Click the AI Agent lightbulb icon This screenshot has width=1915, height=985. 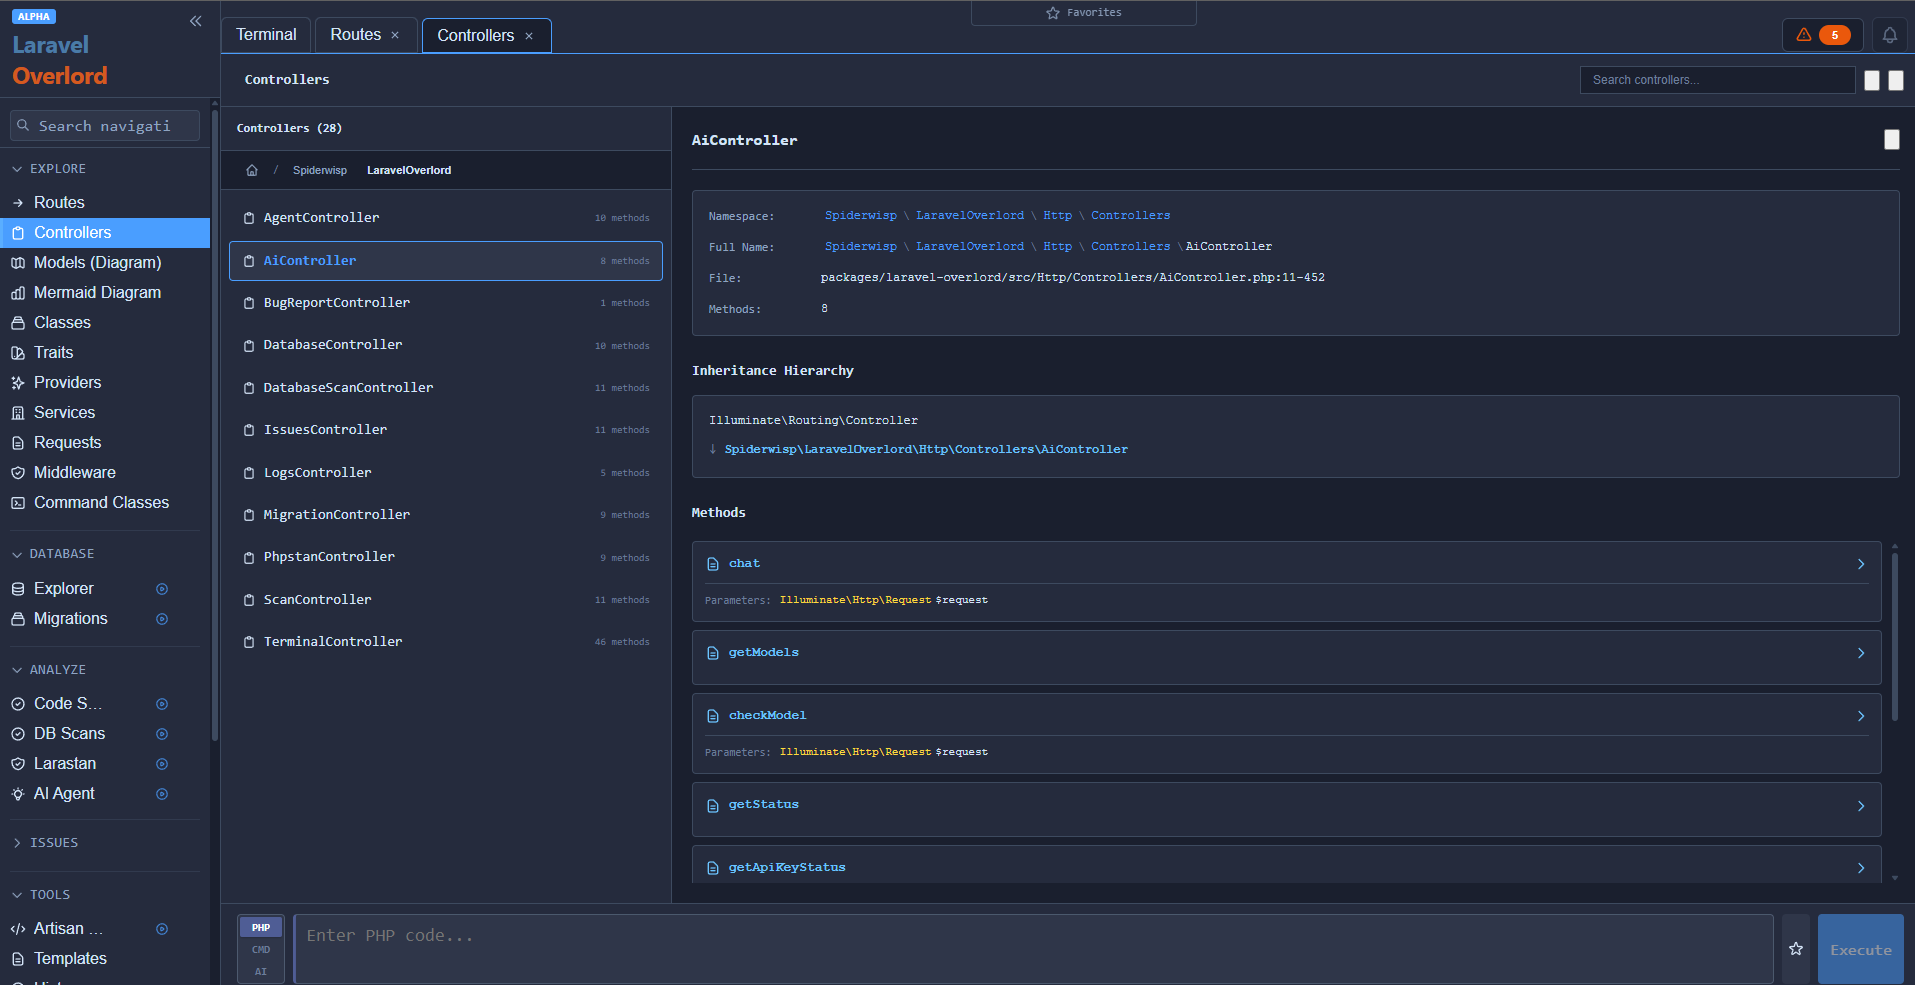click(x=18, y=794)
